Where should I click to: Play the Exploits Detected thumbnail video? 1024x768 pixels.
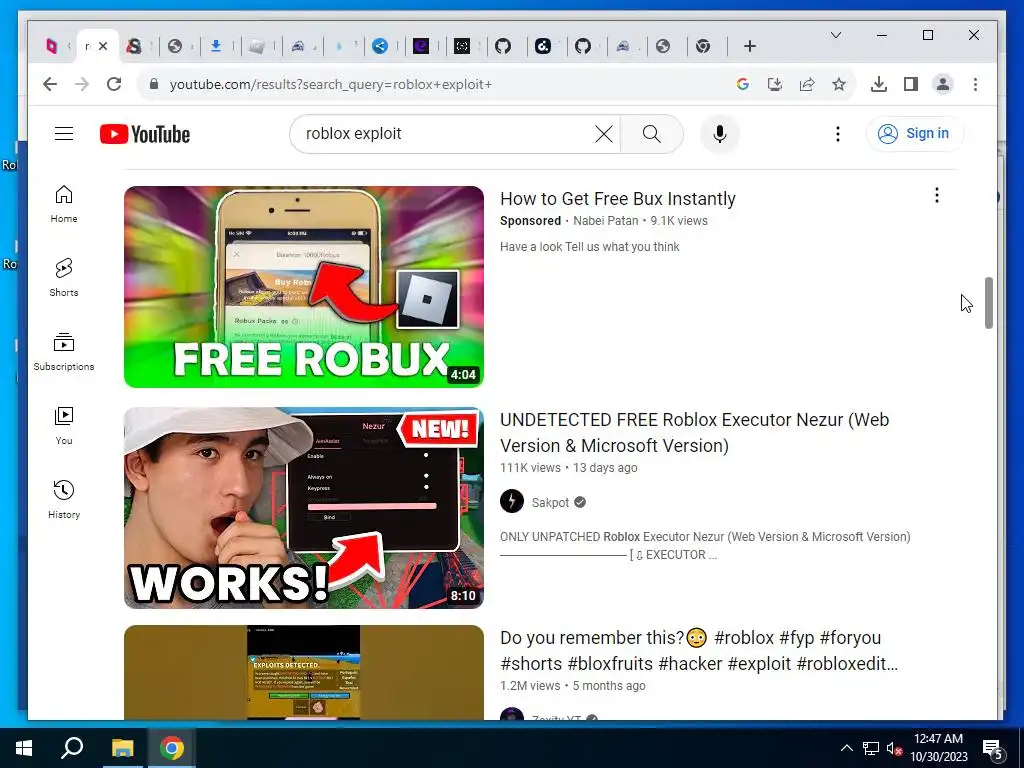pos(304,673)
